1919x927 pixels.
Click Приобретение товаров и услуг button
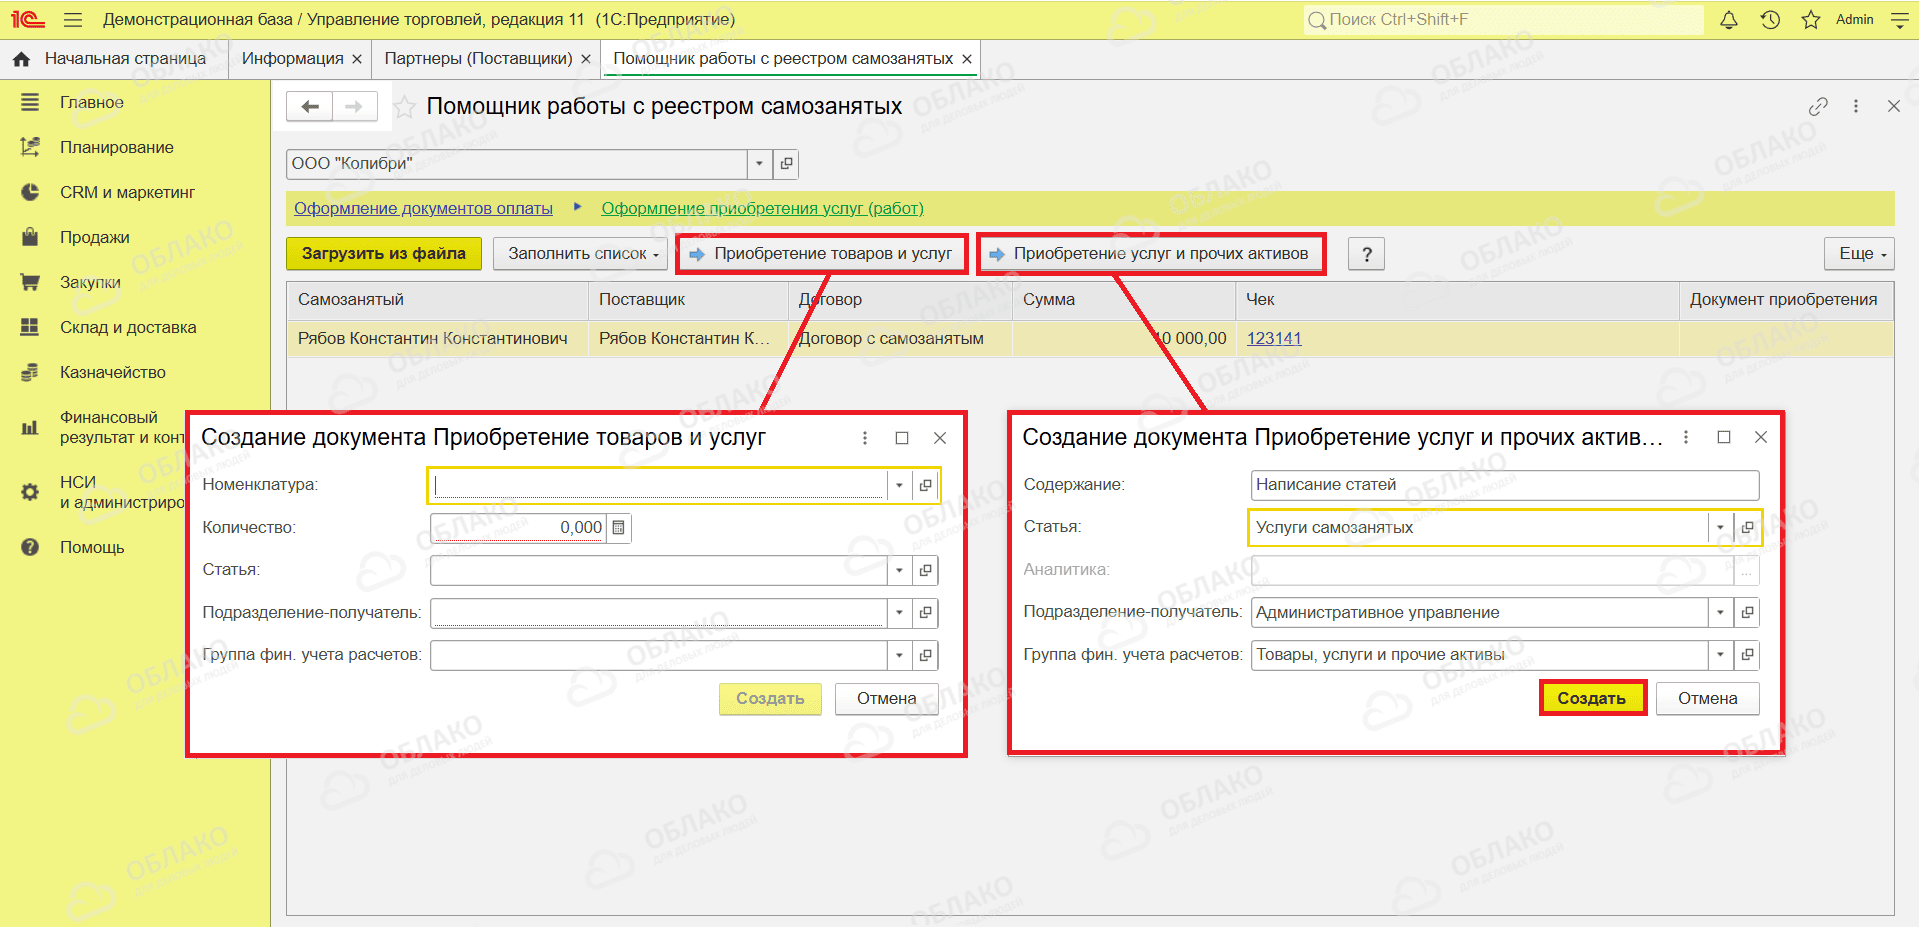coord(822,254)
